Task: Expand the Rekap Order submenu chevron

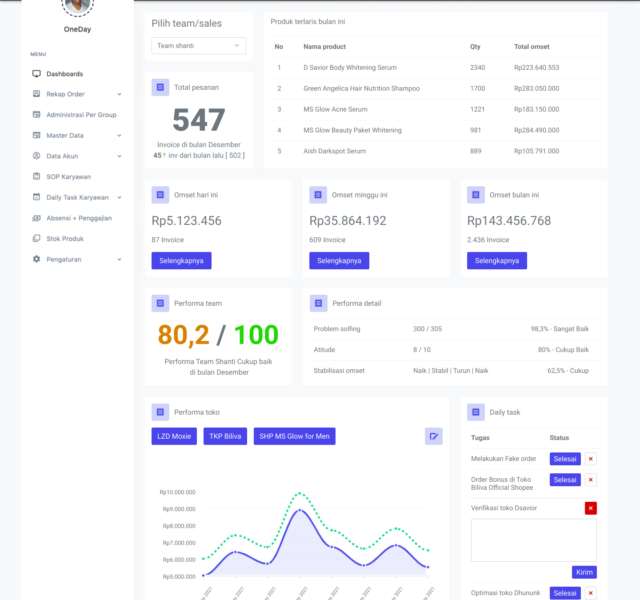Action: tap(119, 94)
